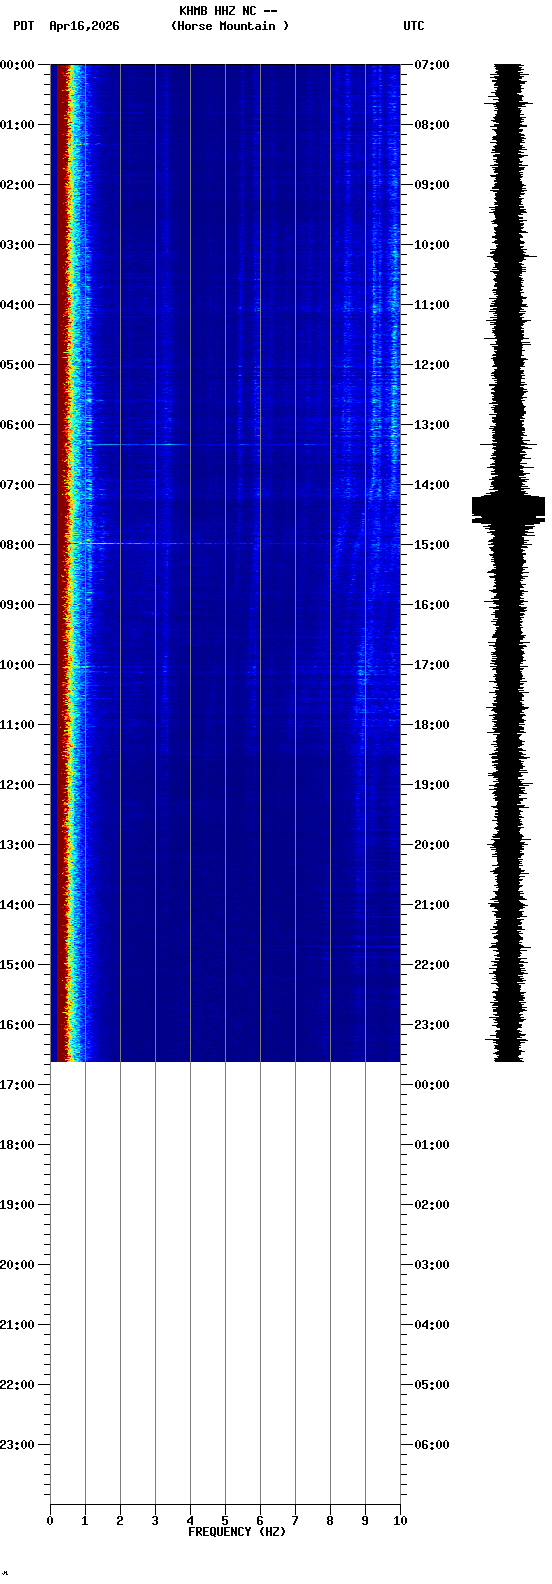The image size is (552, 1584).
Task: Click the 13:00 label on UTC axis
Action: [432, 425]
